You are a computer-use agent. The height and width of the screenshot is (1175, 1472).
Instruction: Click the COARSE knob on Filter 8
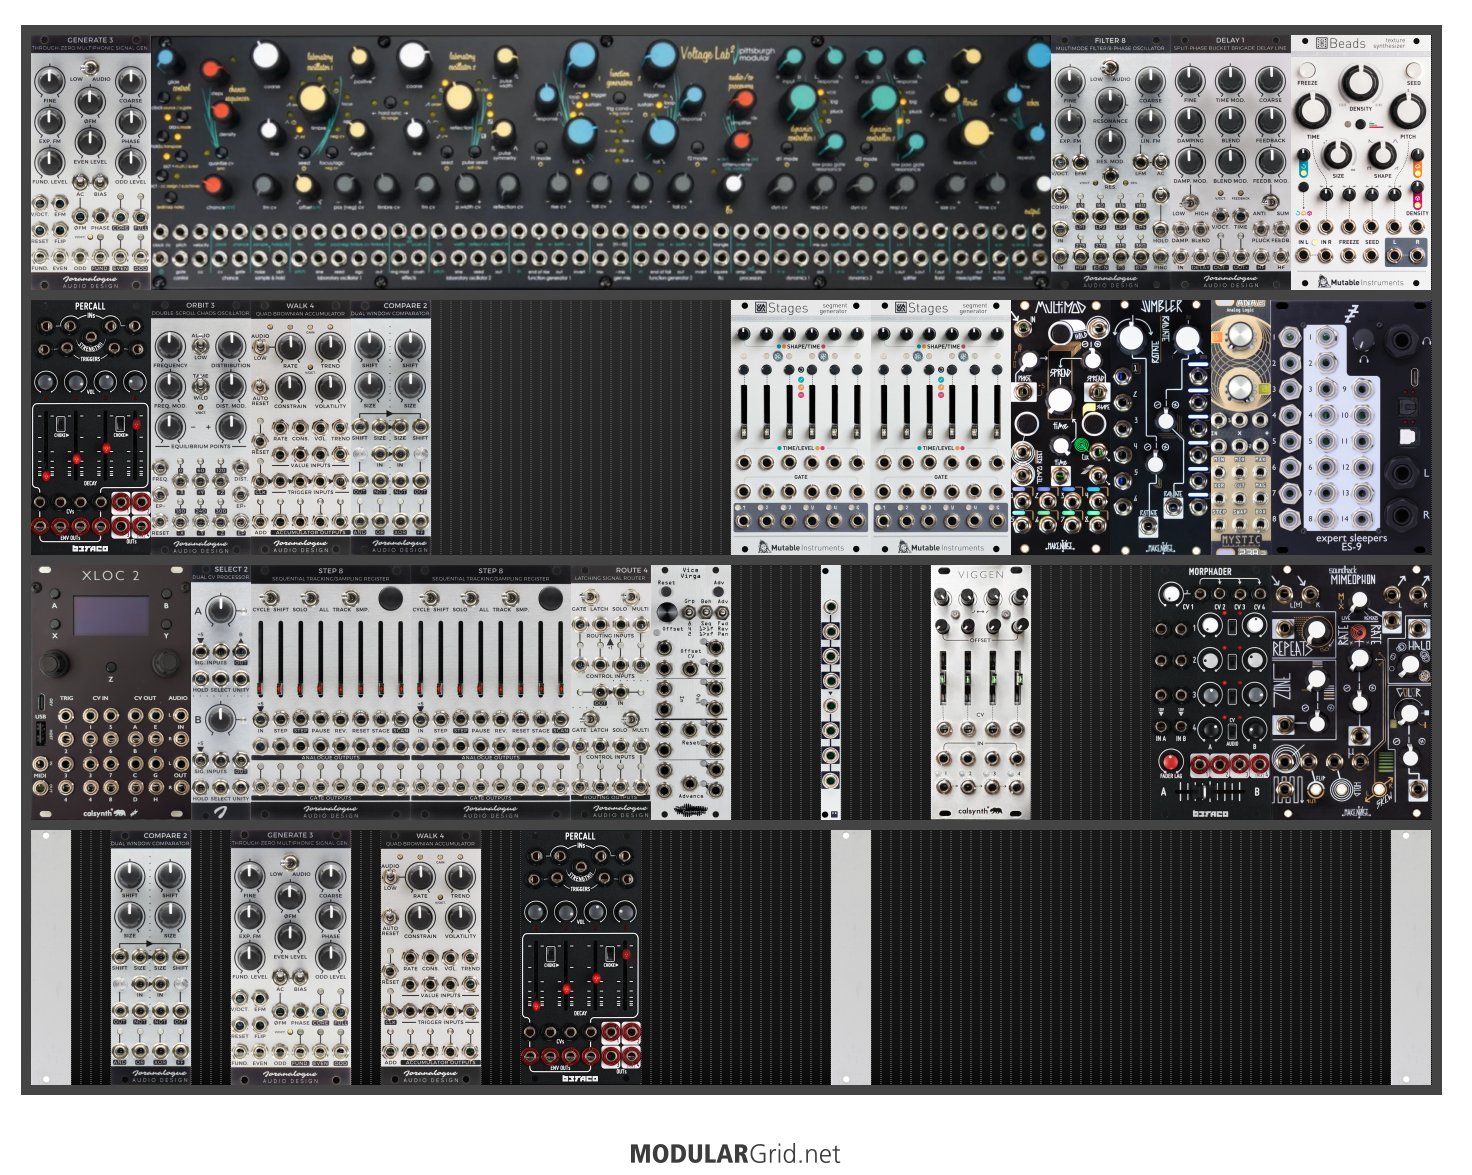click(1151, 80)
